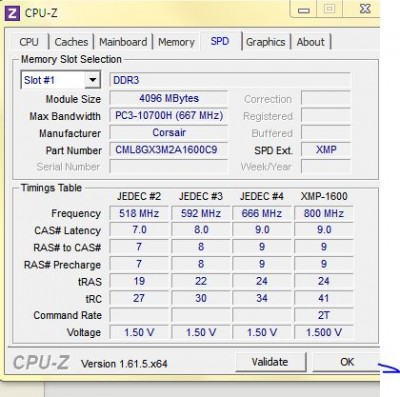This screenshot has width=400, height=397.
Task: Click the empty Serial Number field
Action: tap(169, 167)
